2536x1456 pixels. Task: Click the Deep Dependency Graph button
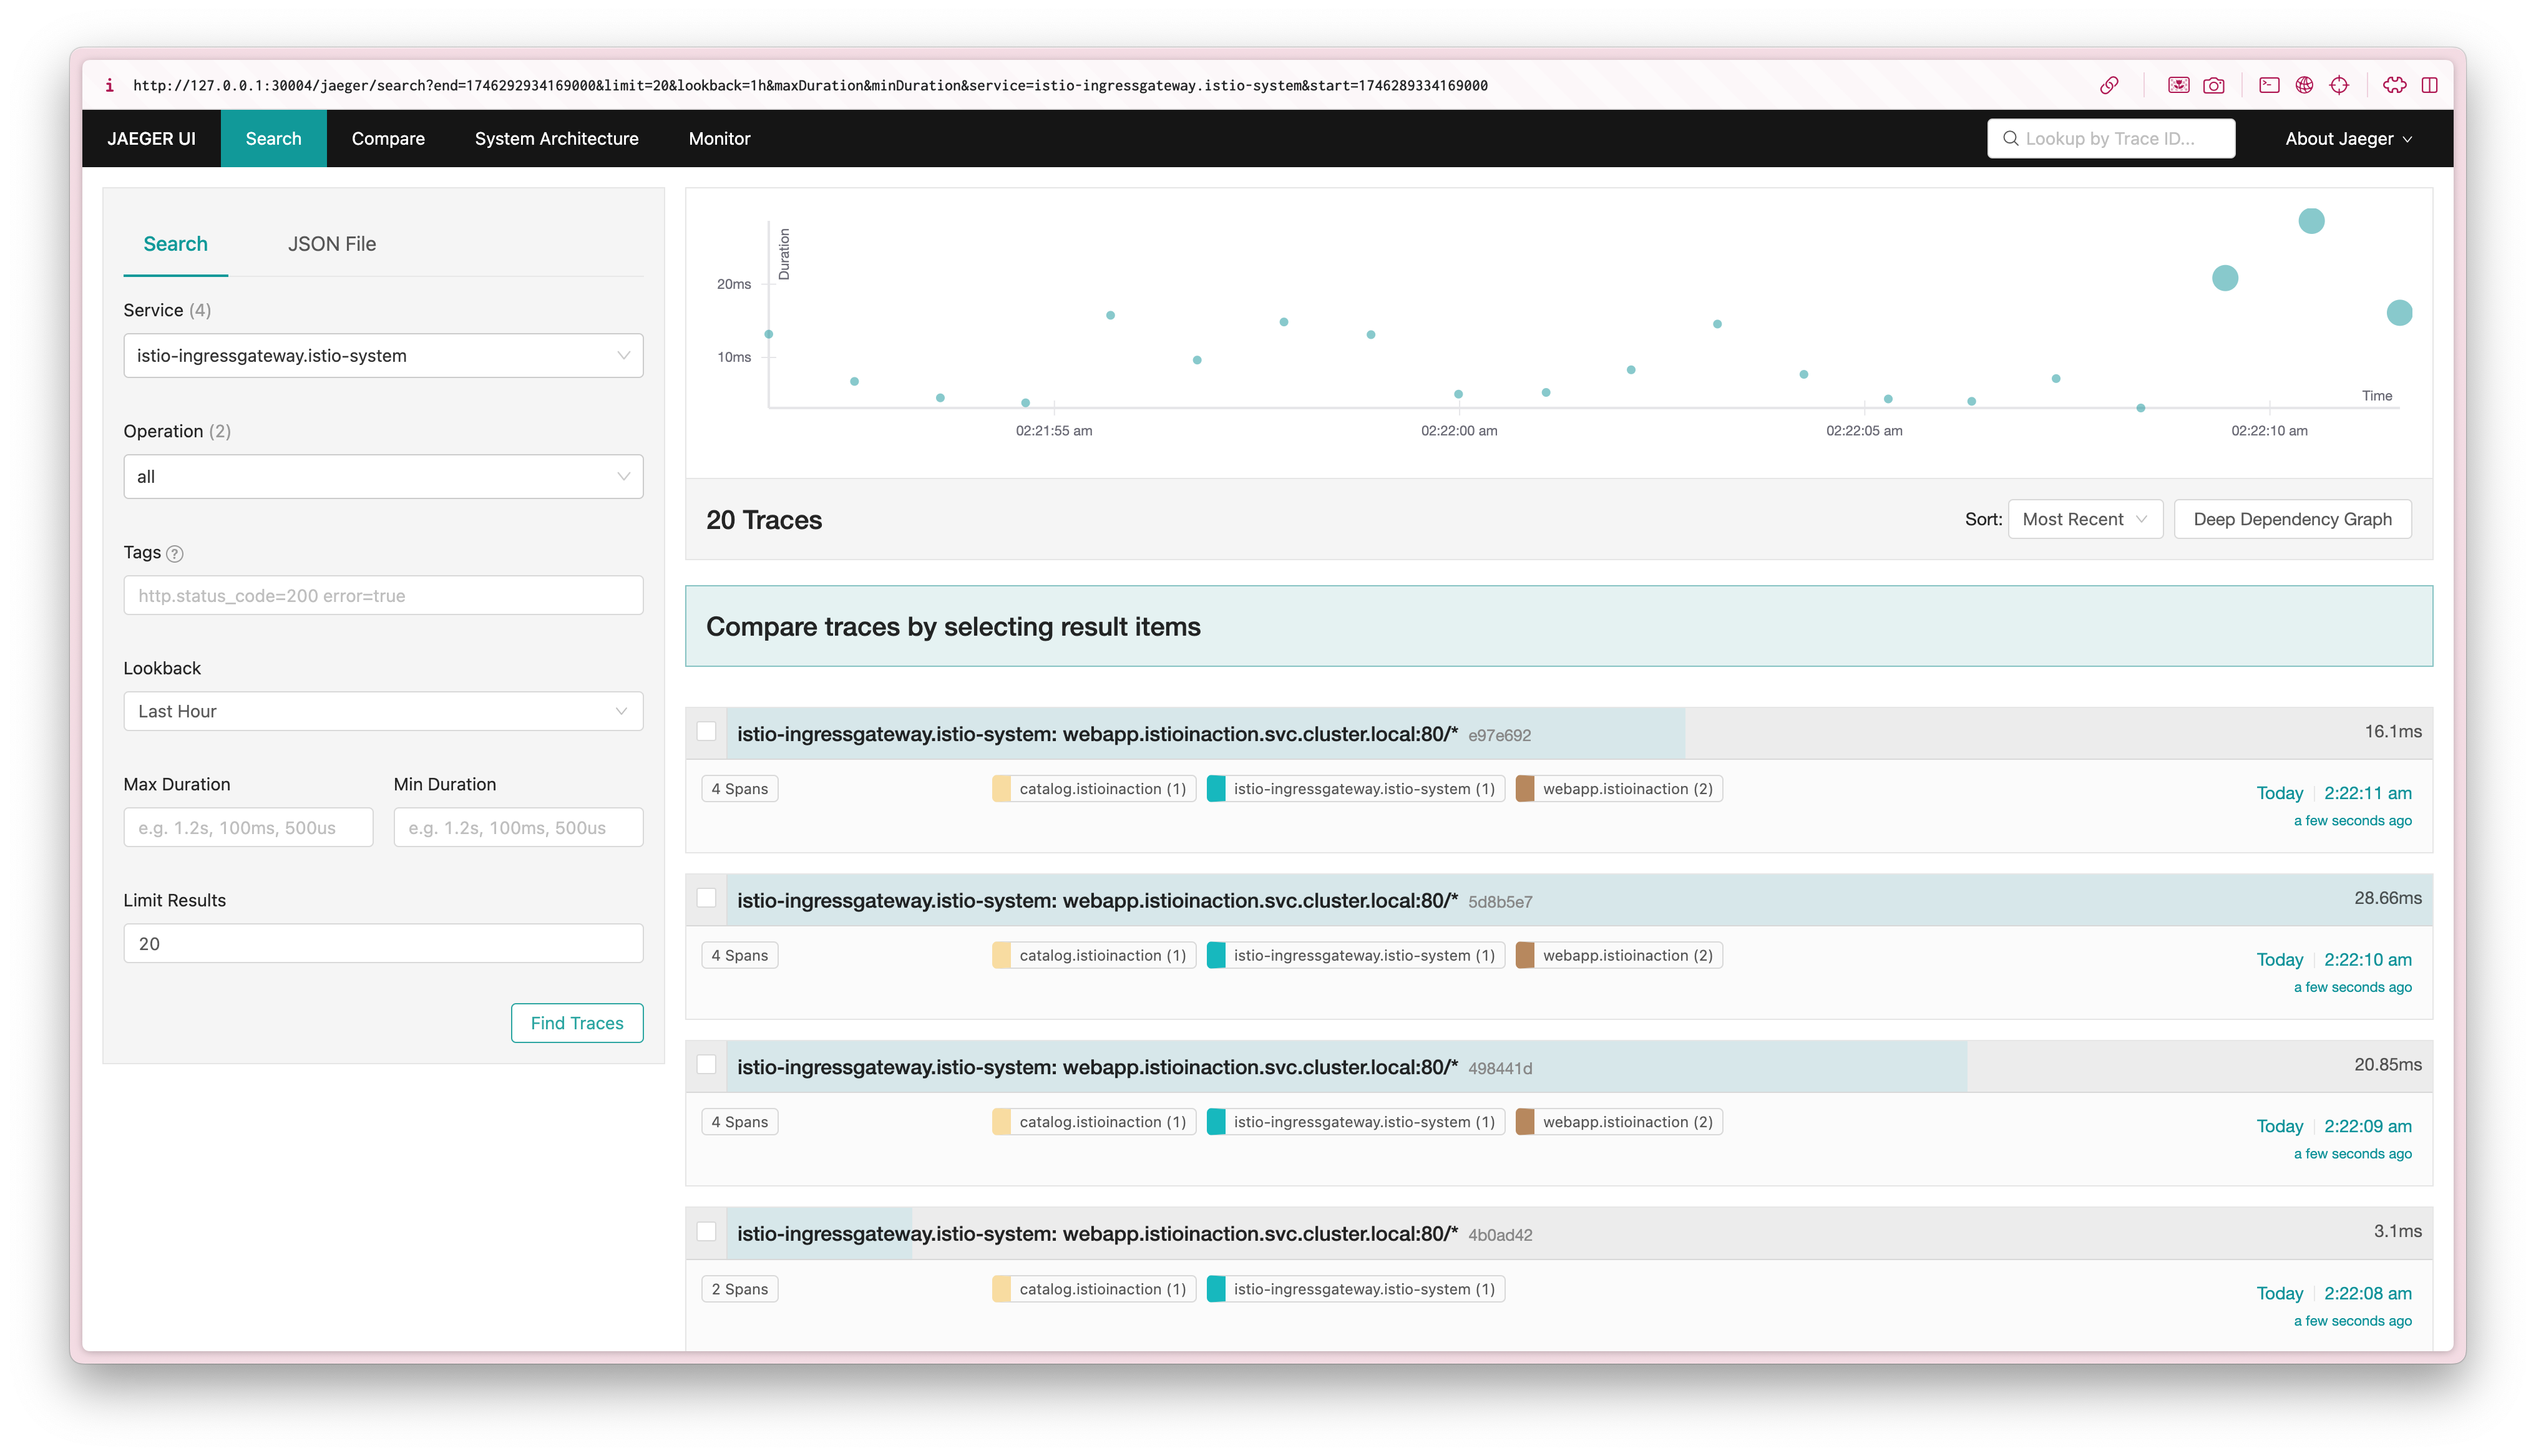[2292, 519]
